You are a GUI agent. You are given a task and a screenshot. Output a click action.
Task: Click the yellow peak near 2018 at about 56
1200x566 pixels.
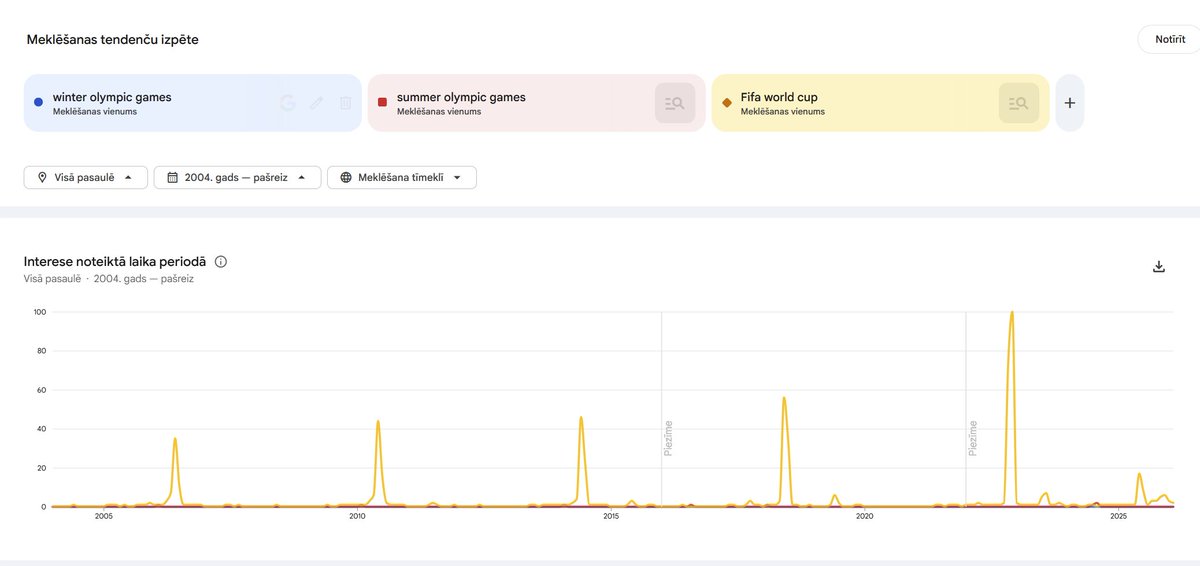coord(784,398)
